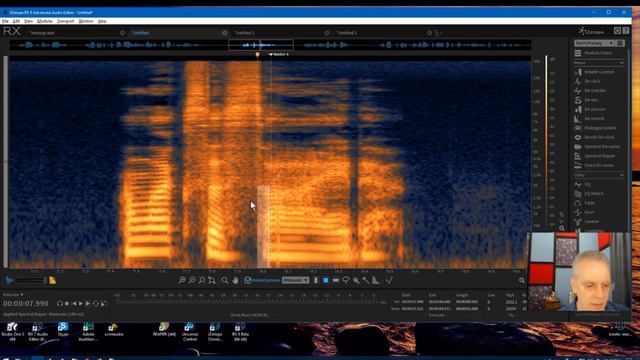Click the Play selection button

click(x=88, y=304)
